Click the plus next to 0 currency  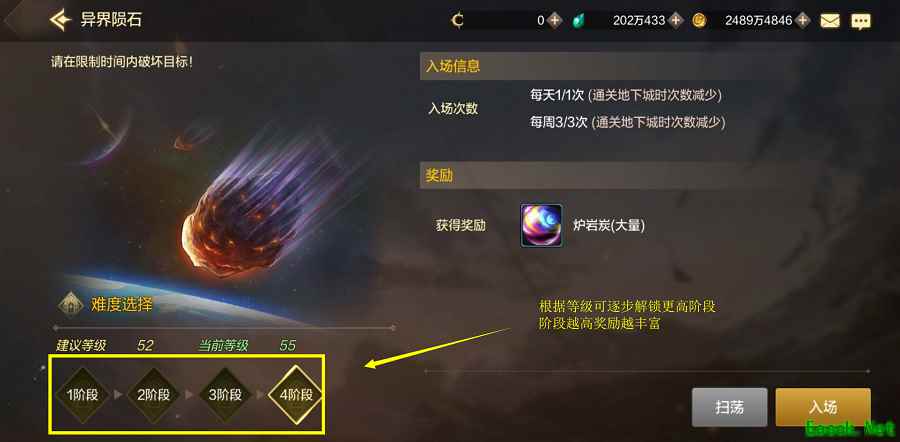(554, 21)
